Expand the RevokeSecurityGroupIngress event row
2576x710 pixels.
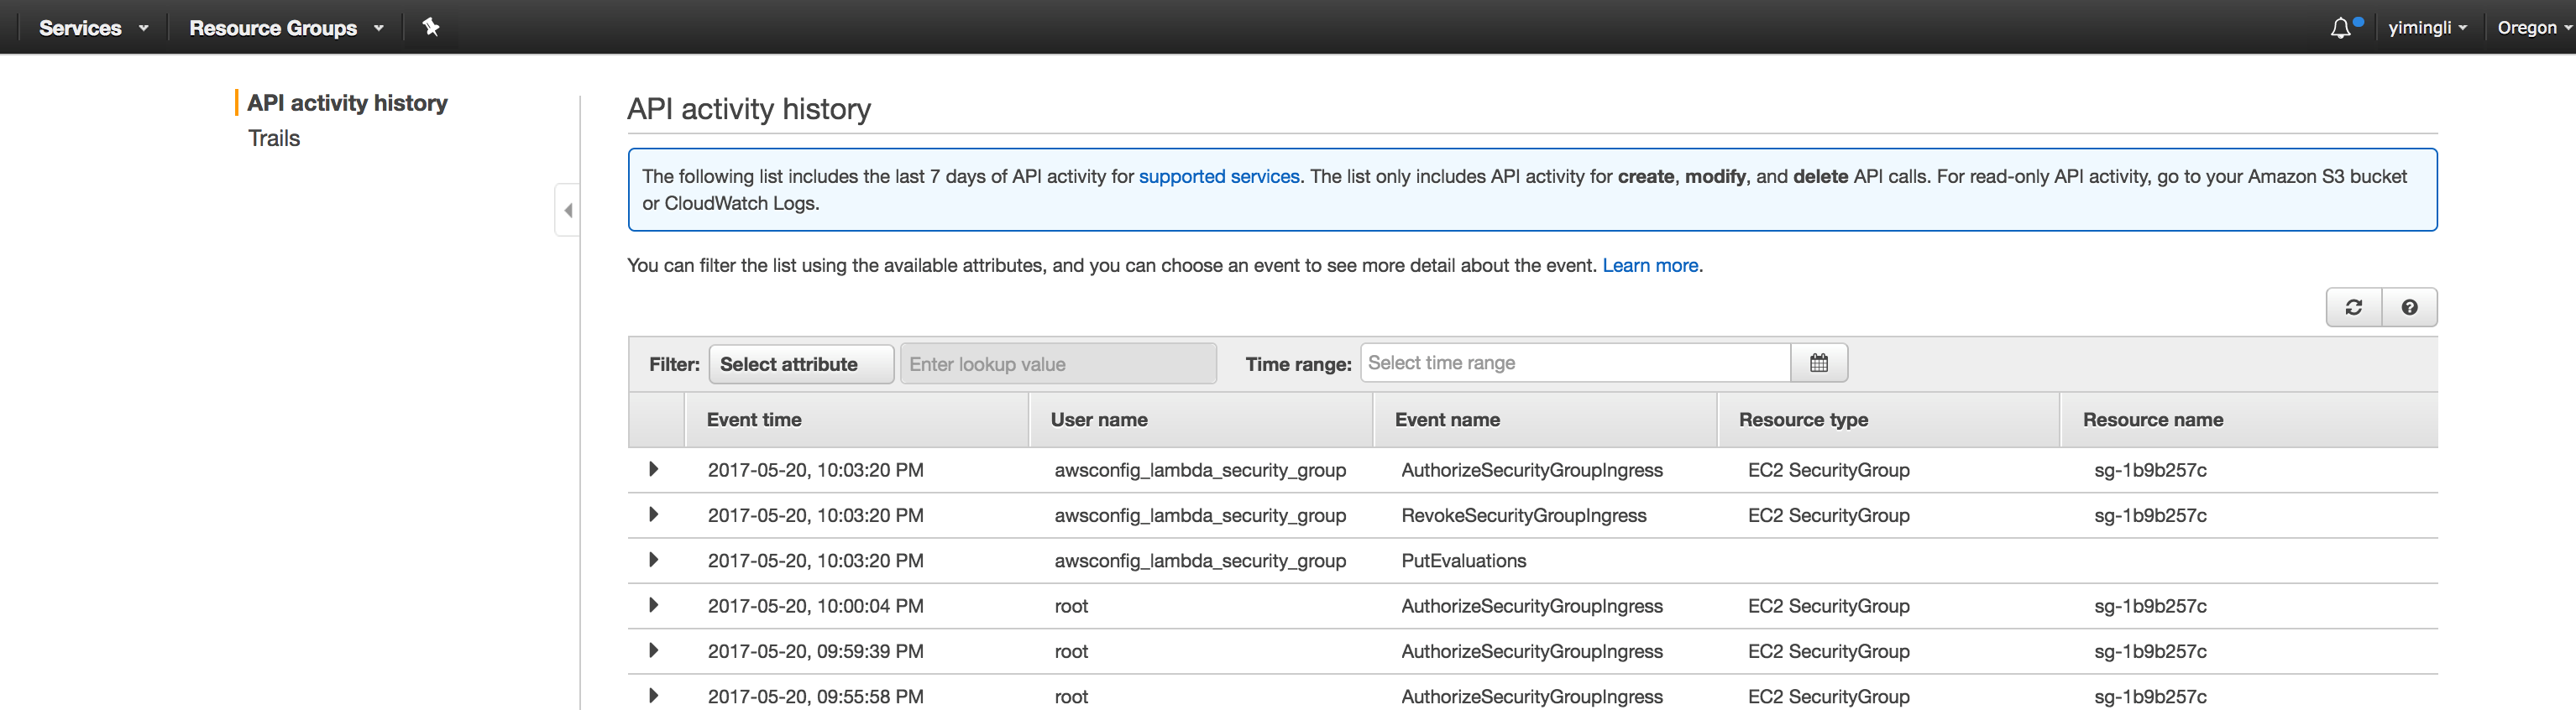[654, 515]
